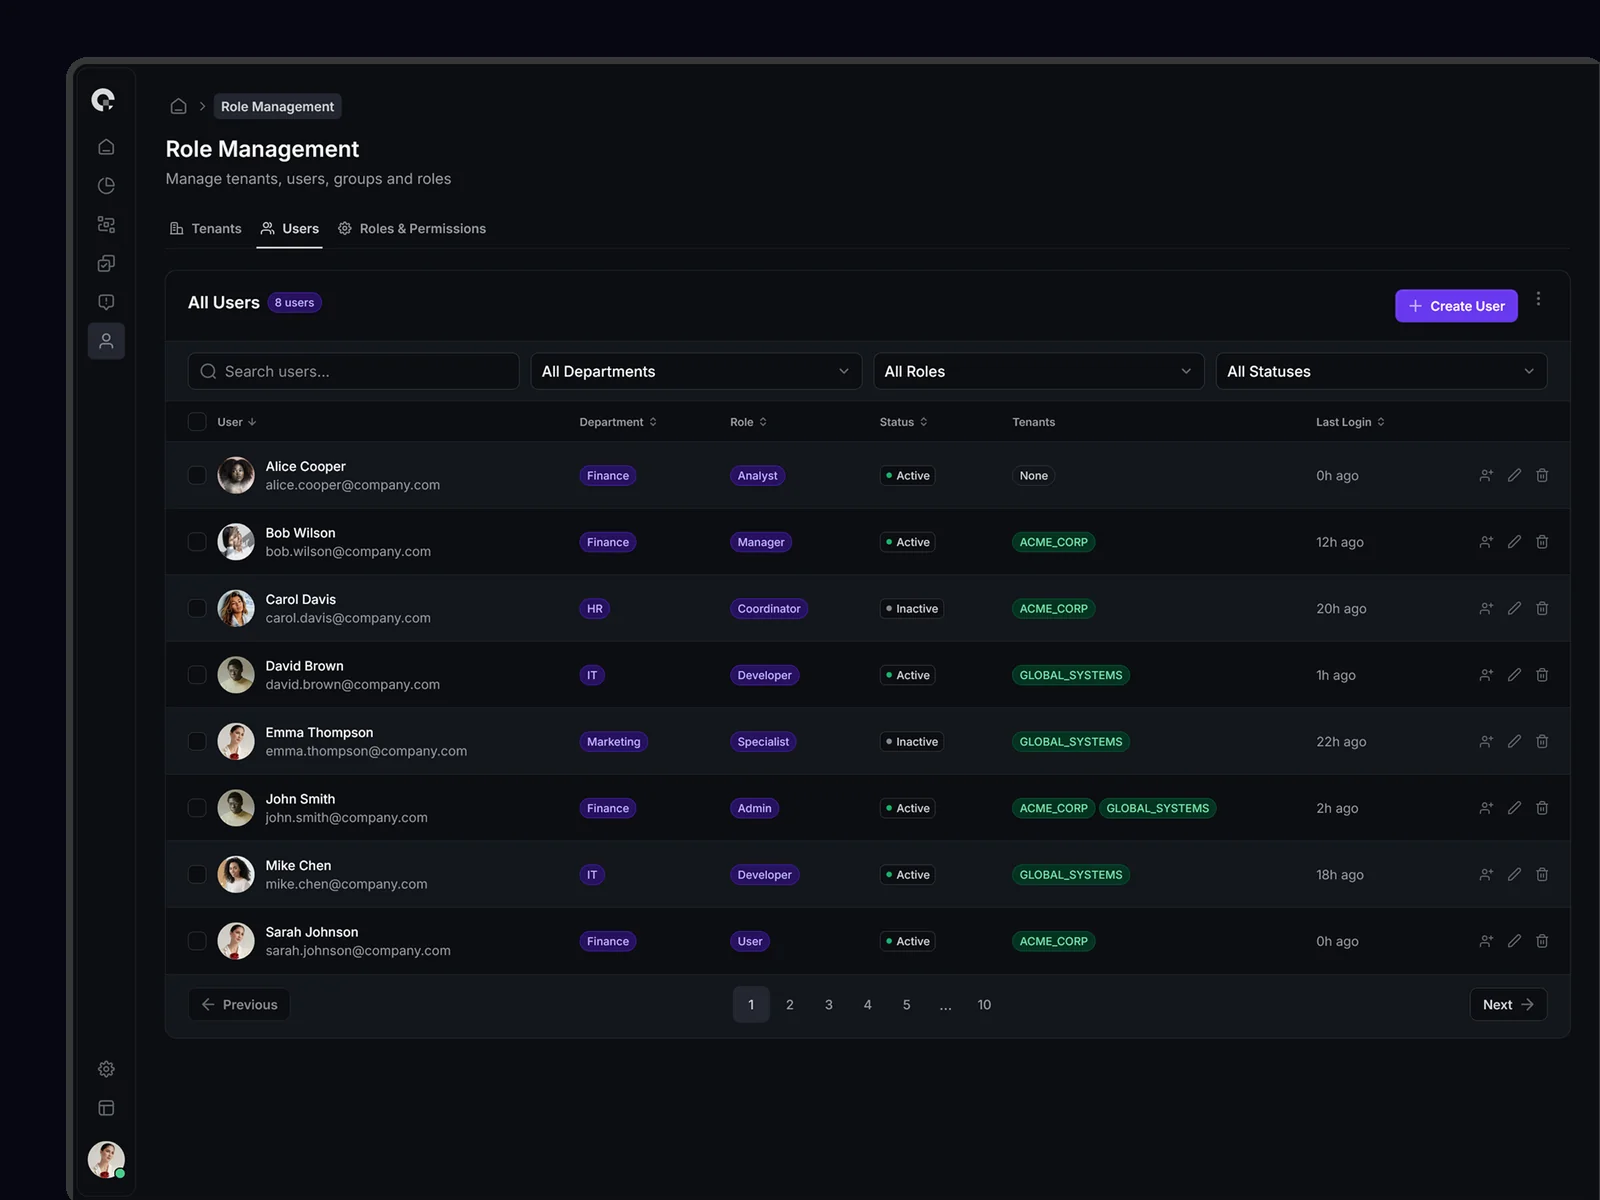The image size is (1600, 1200).
Task: Edit Bob Wilson with the pencil icon
Action: pos(1514,542)
